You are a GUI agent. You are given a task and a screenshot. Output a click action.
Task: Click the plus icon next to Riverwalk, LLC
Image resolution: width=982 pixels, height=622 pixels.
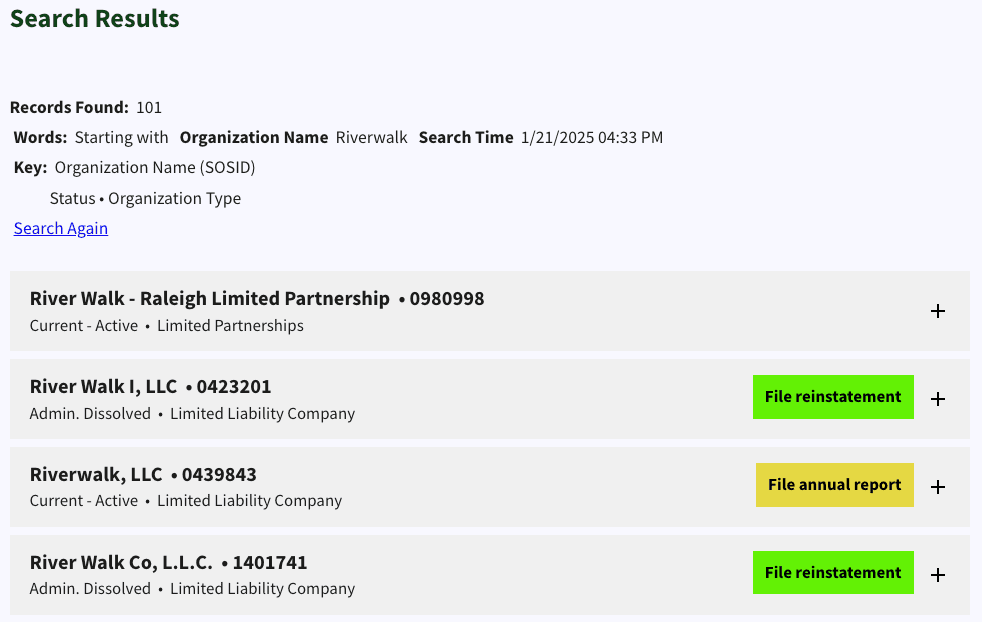938,486
